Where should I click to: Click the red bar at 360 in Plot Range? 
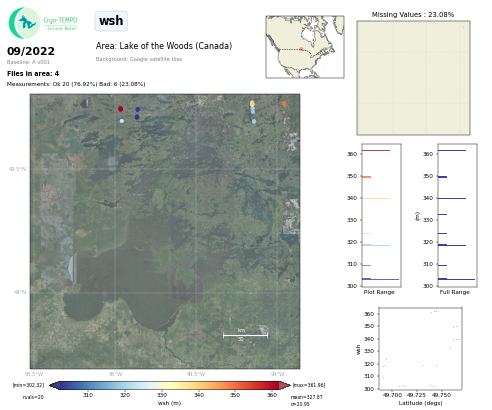pos(376,151)
